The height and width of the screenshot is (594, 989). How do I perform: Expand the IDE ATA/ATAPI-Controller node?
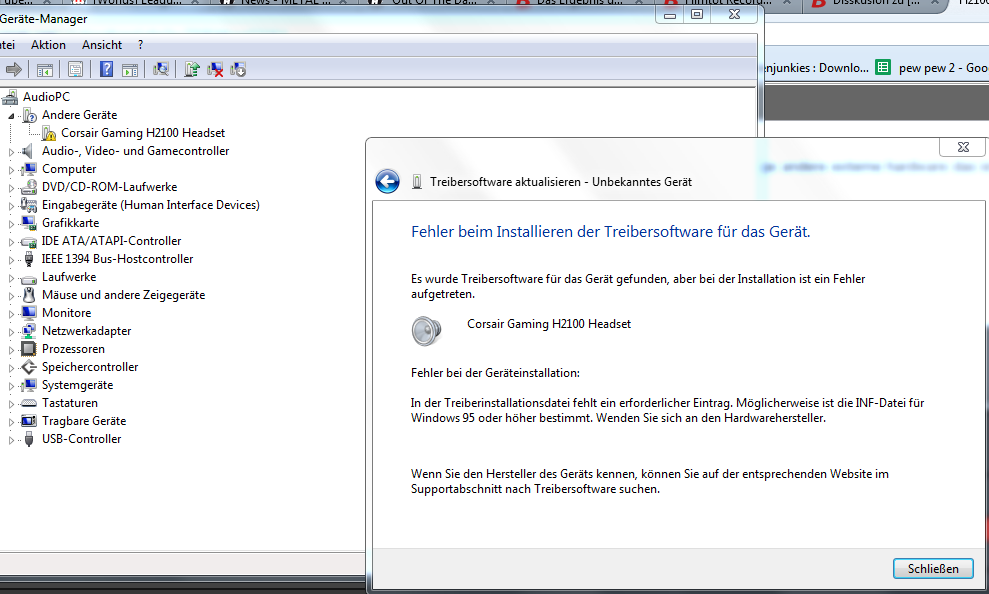tap(11, 242)
